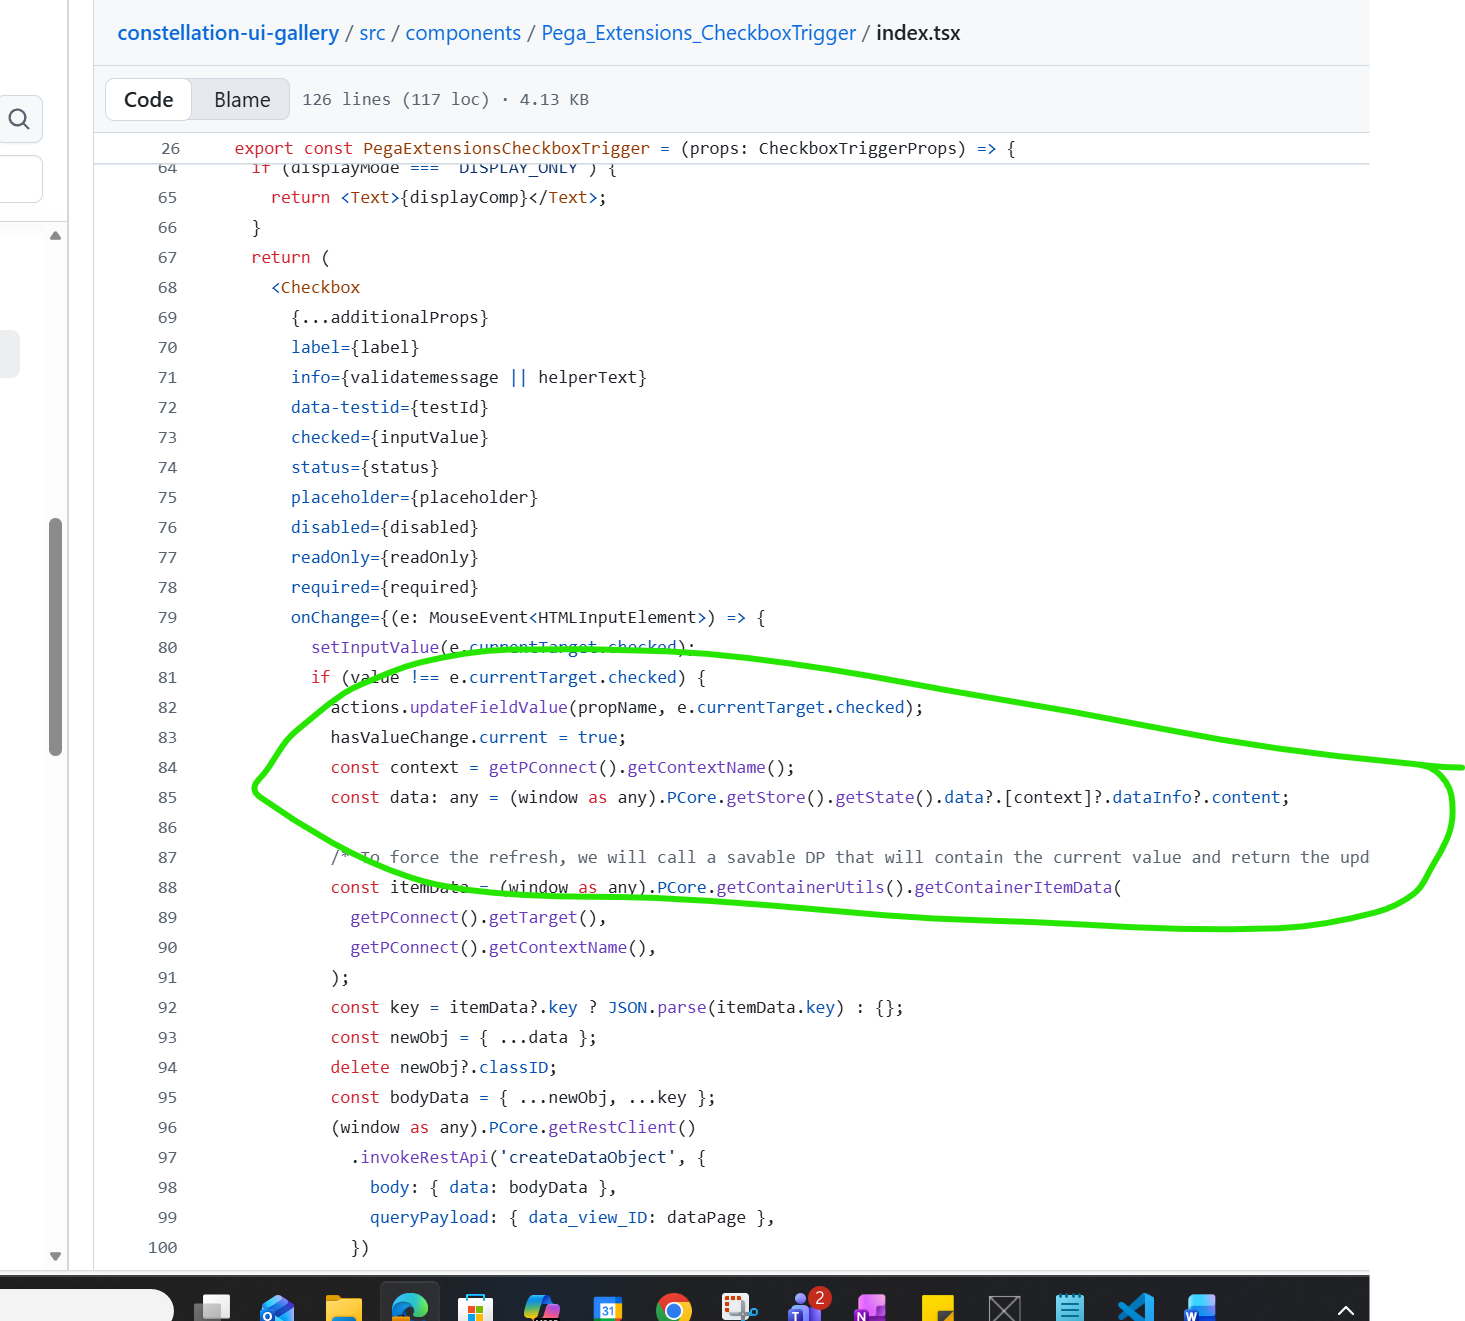1465x1321 pixels.
Task: Start Microsoft Word from the taskbar
Action: 1199,1307
